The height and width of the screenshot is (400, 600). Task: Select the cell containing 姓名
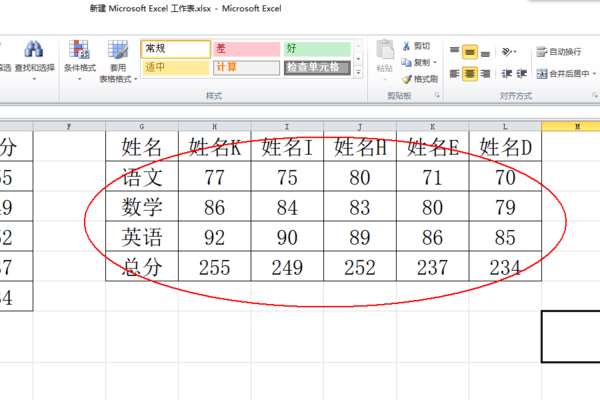coord(142,146)
